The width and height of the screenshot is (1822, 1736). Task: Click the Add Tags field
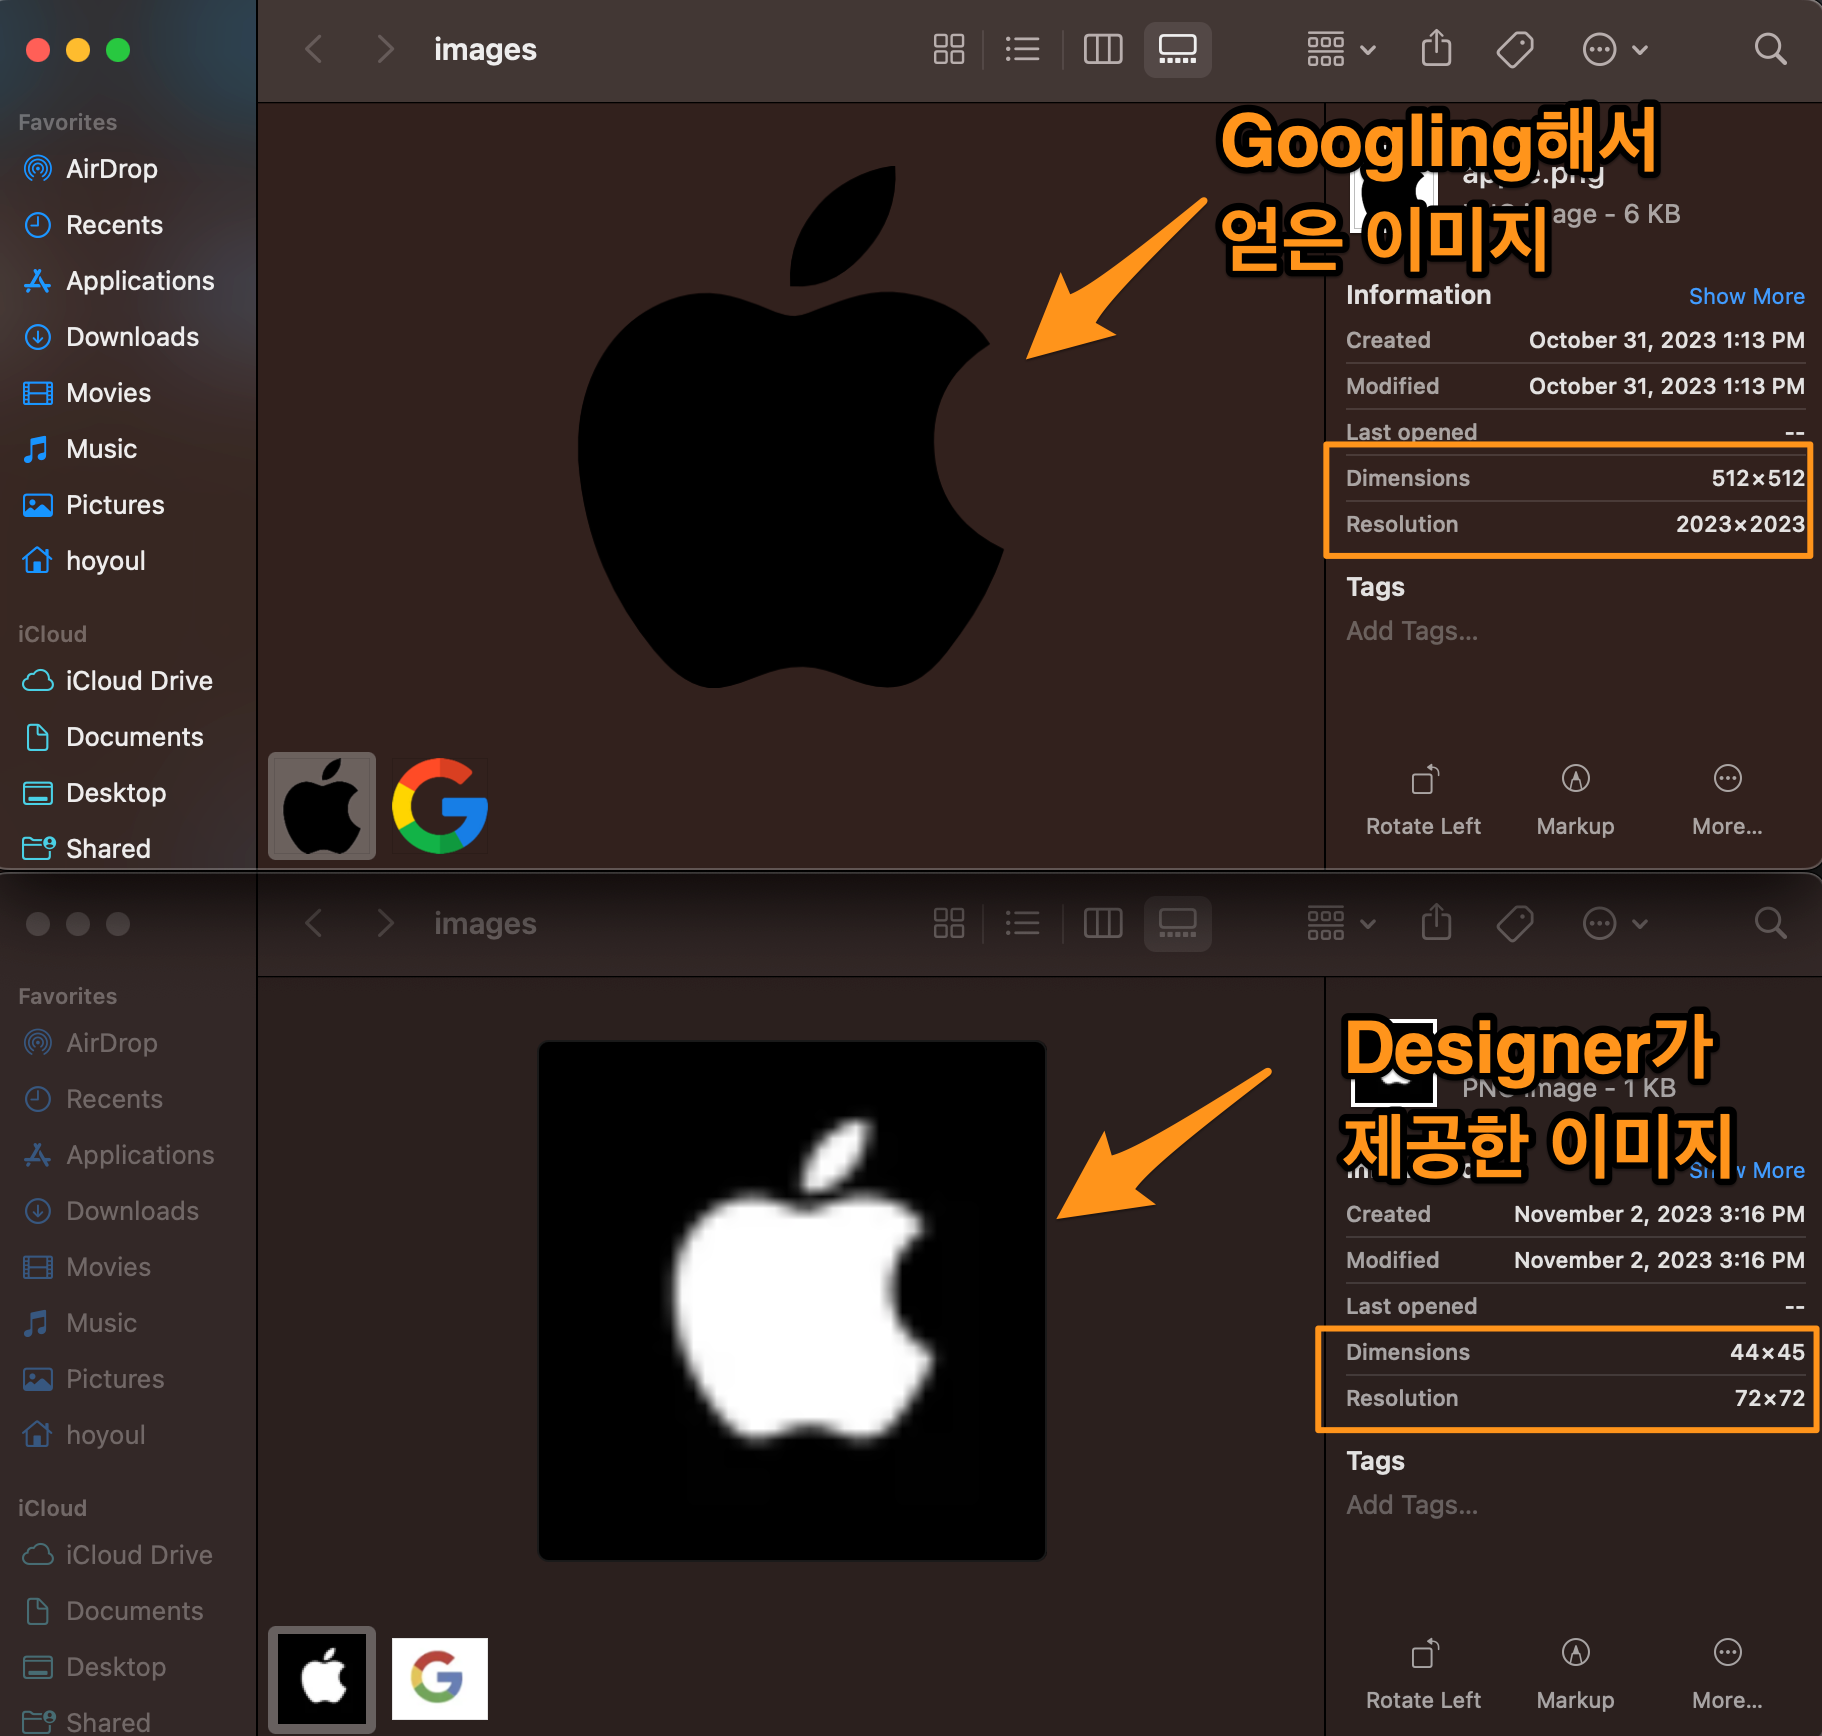[x=1411, y=631]
